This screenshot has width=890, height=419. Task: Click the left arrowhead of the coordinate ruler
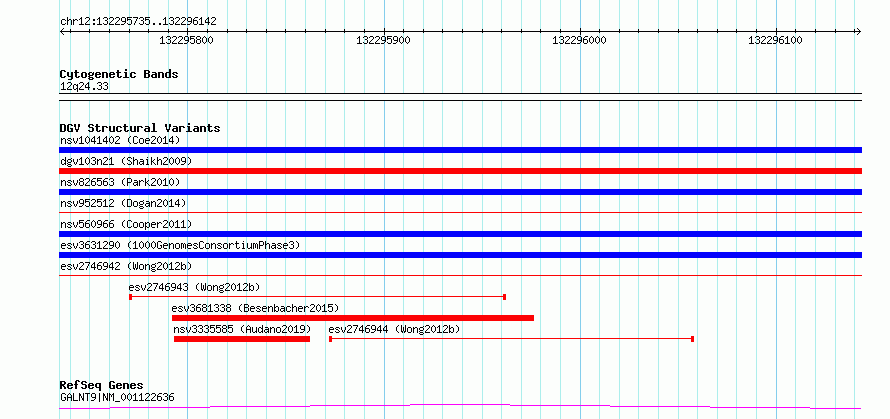[62, 31]
